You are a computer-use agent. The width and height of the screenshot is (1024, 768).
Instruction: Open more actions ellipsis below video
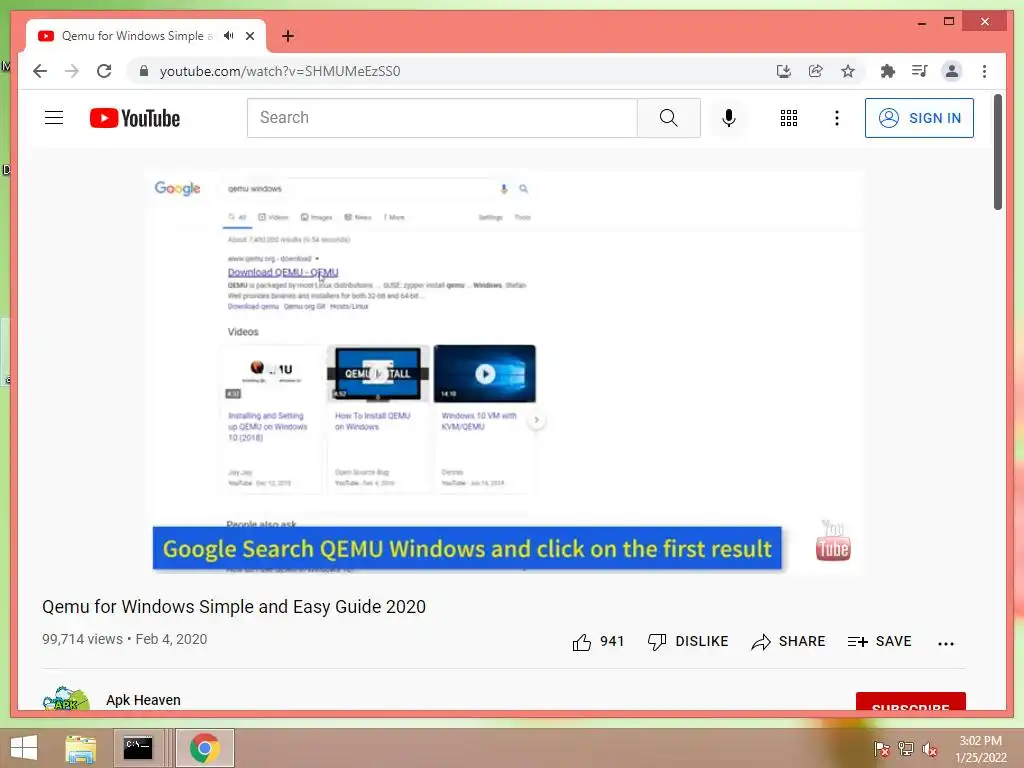pos(946,643)
